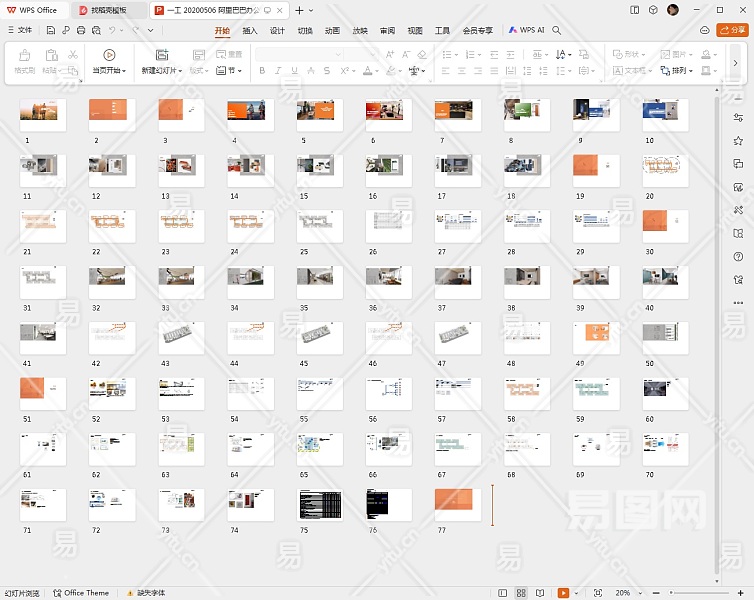
Task: Switch to normal view icon in status bar
Action: (501, 593)
